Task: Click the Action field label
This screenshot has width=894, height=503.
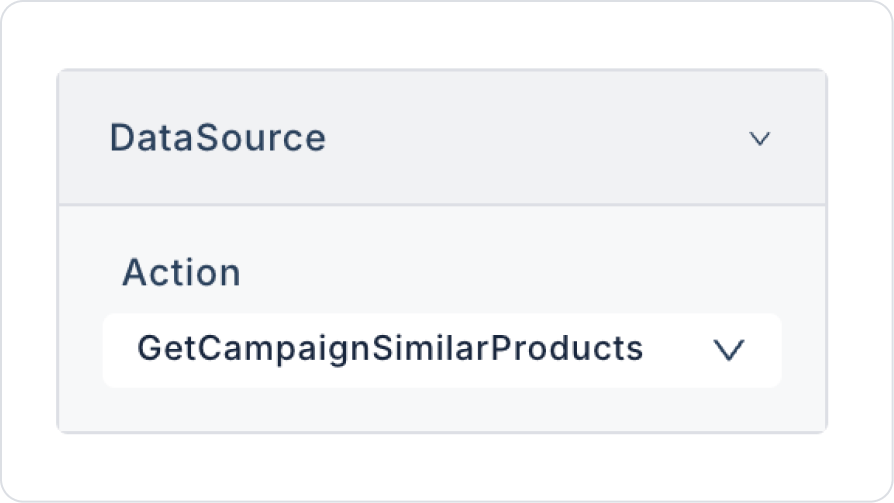Action: 181,272
